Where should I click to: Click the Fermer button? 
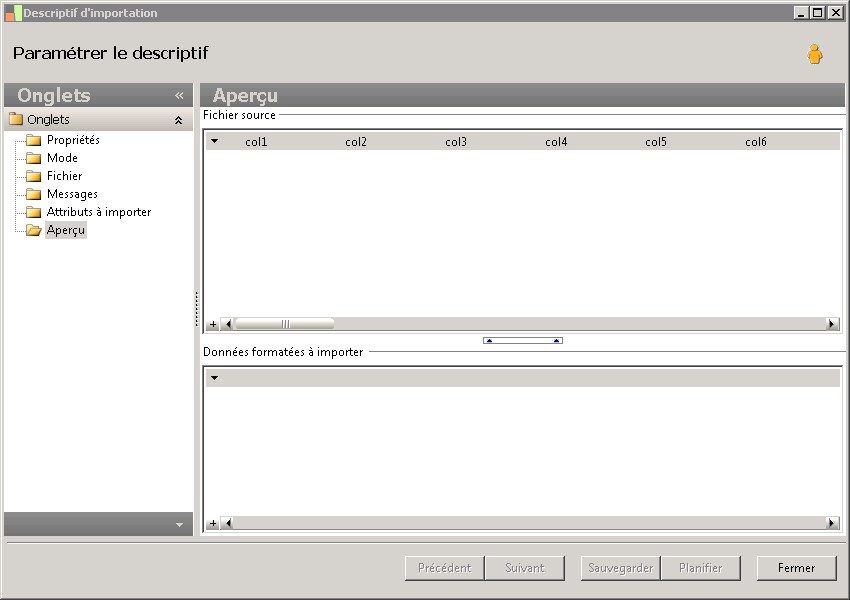(796, 568)
